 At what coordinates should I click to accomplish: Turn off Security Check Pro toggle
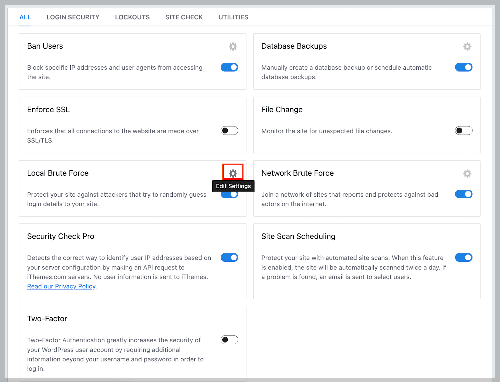click(229, 257)
